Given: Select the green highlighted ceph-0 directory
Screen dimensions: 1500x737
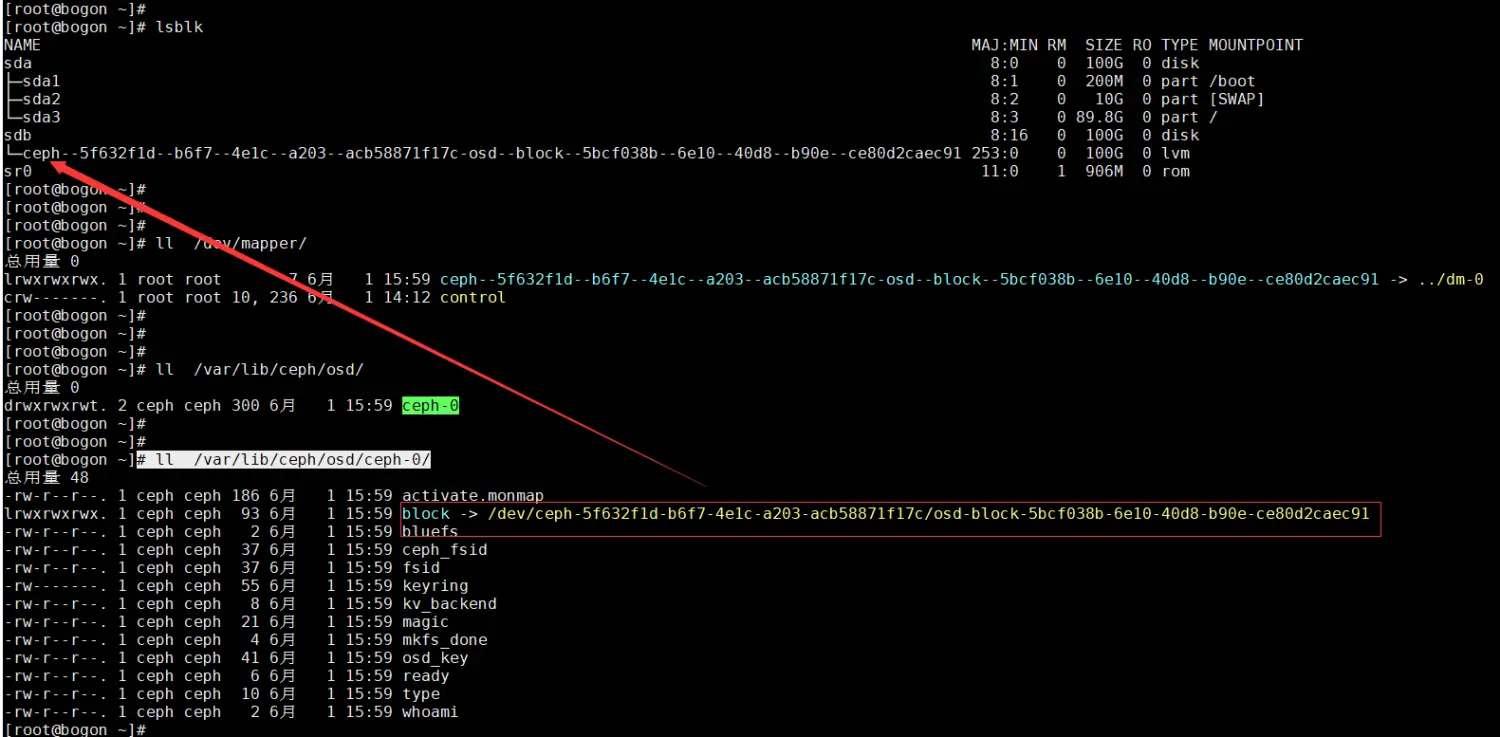Looking at the screenshot, I should point(430,405).
